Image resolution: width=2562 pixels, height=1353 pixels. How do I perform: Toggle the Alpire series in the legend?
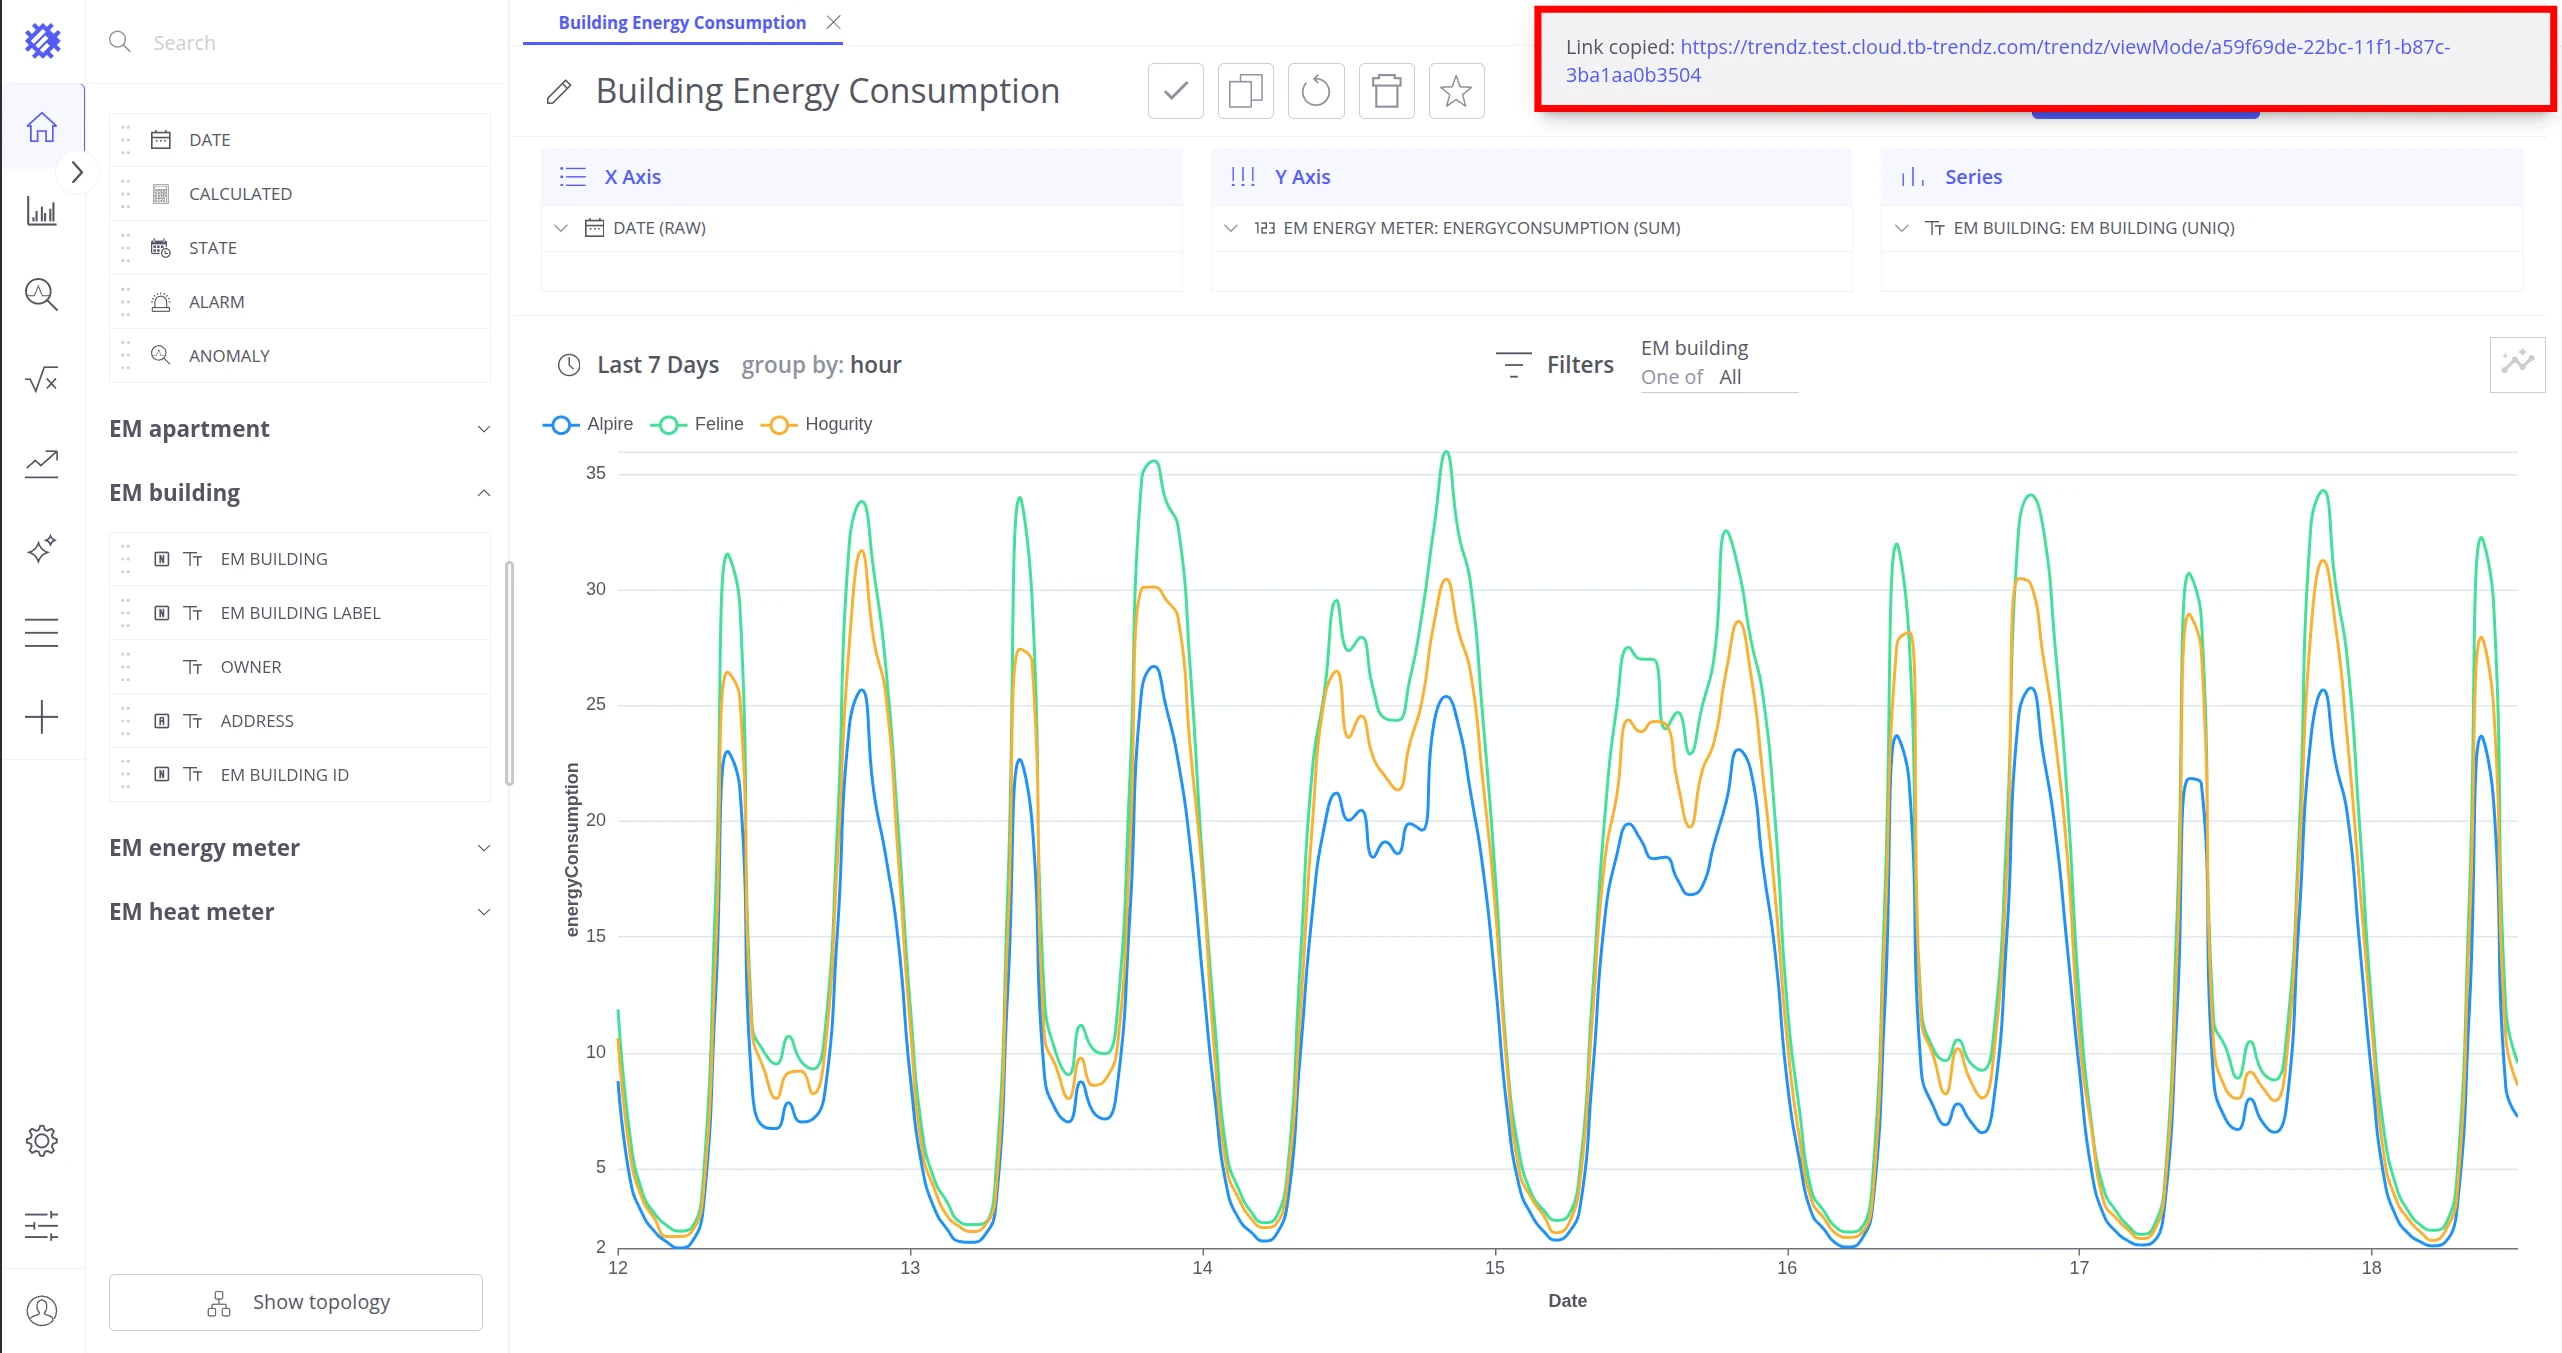[588, 424]
